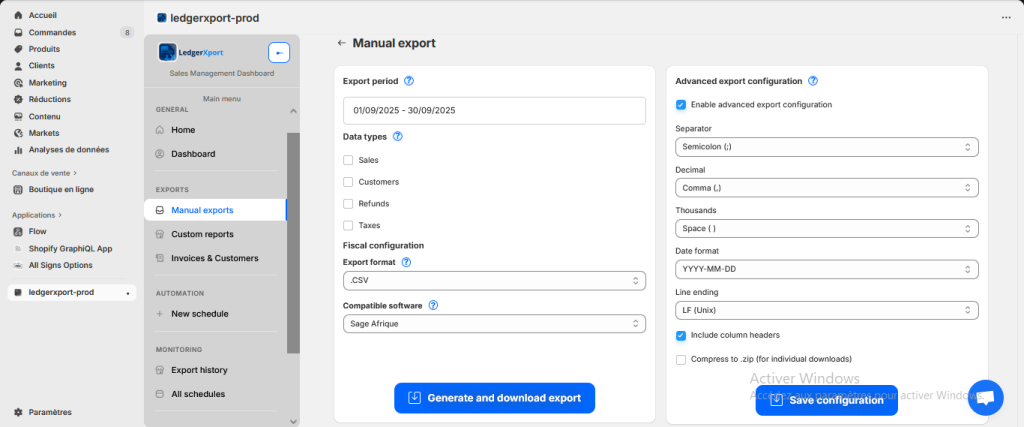
Task: Go to Custom reports in sidebar
Action: pos(202,234)
